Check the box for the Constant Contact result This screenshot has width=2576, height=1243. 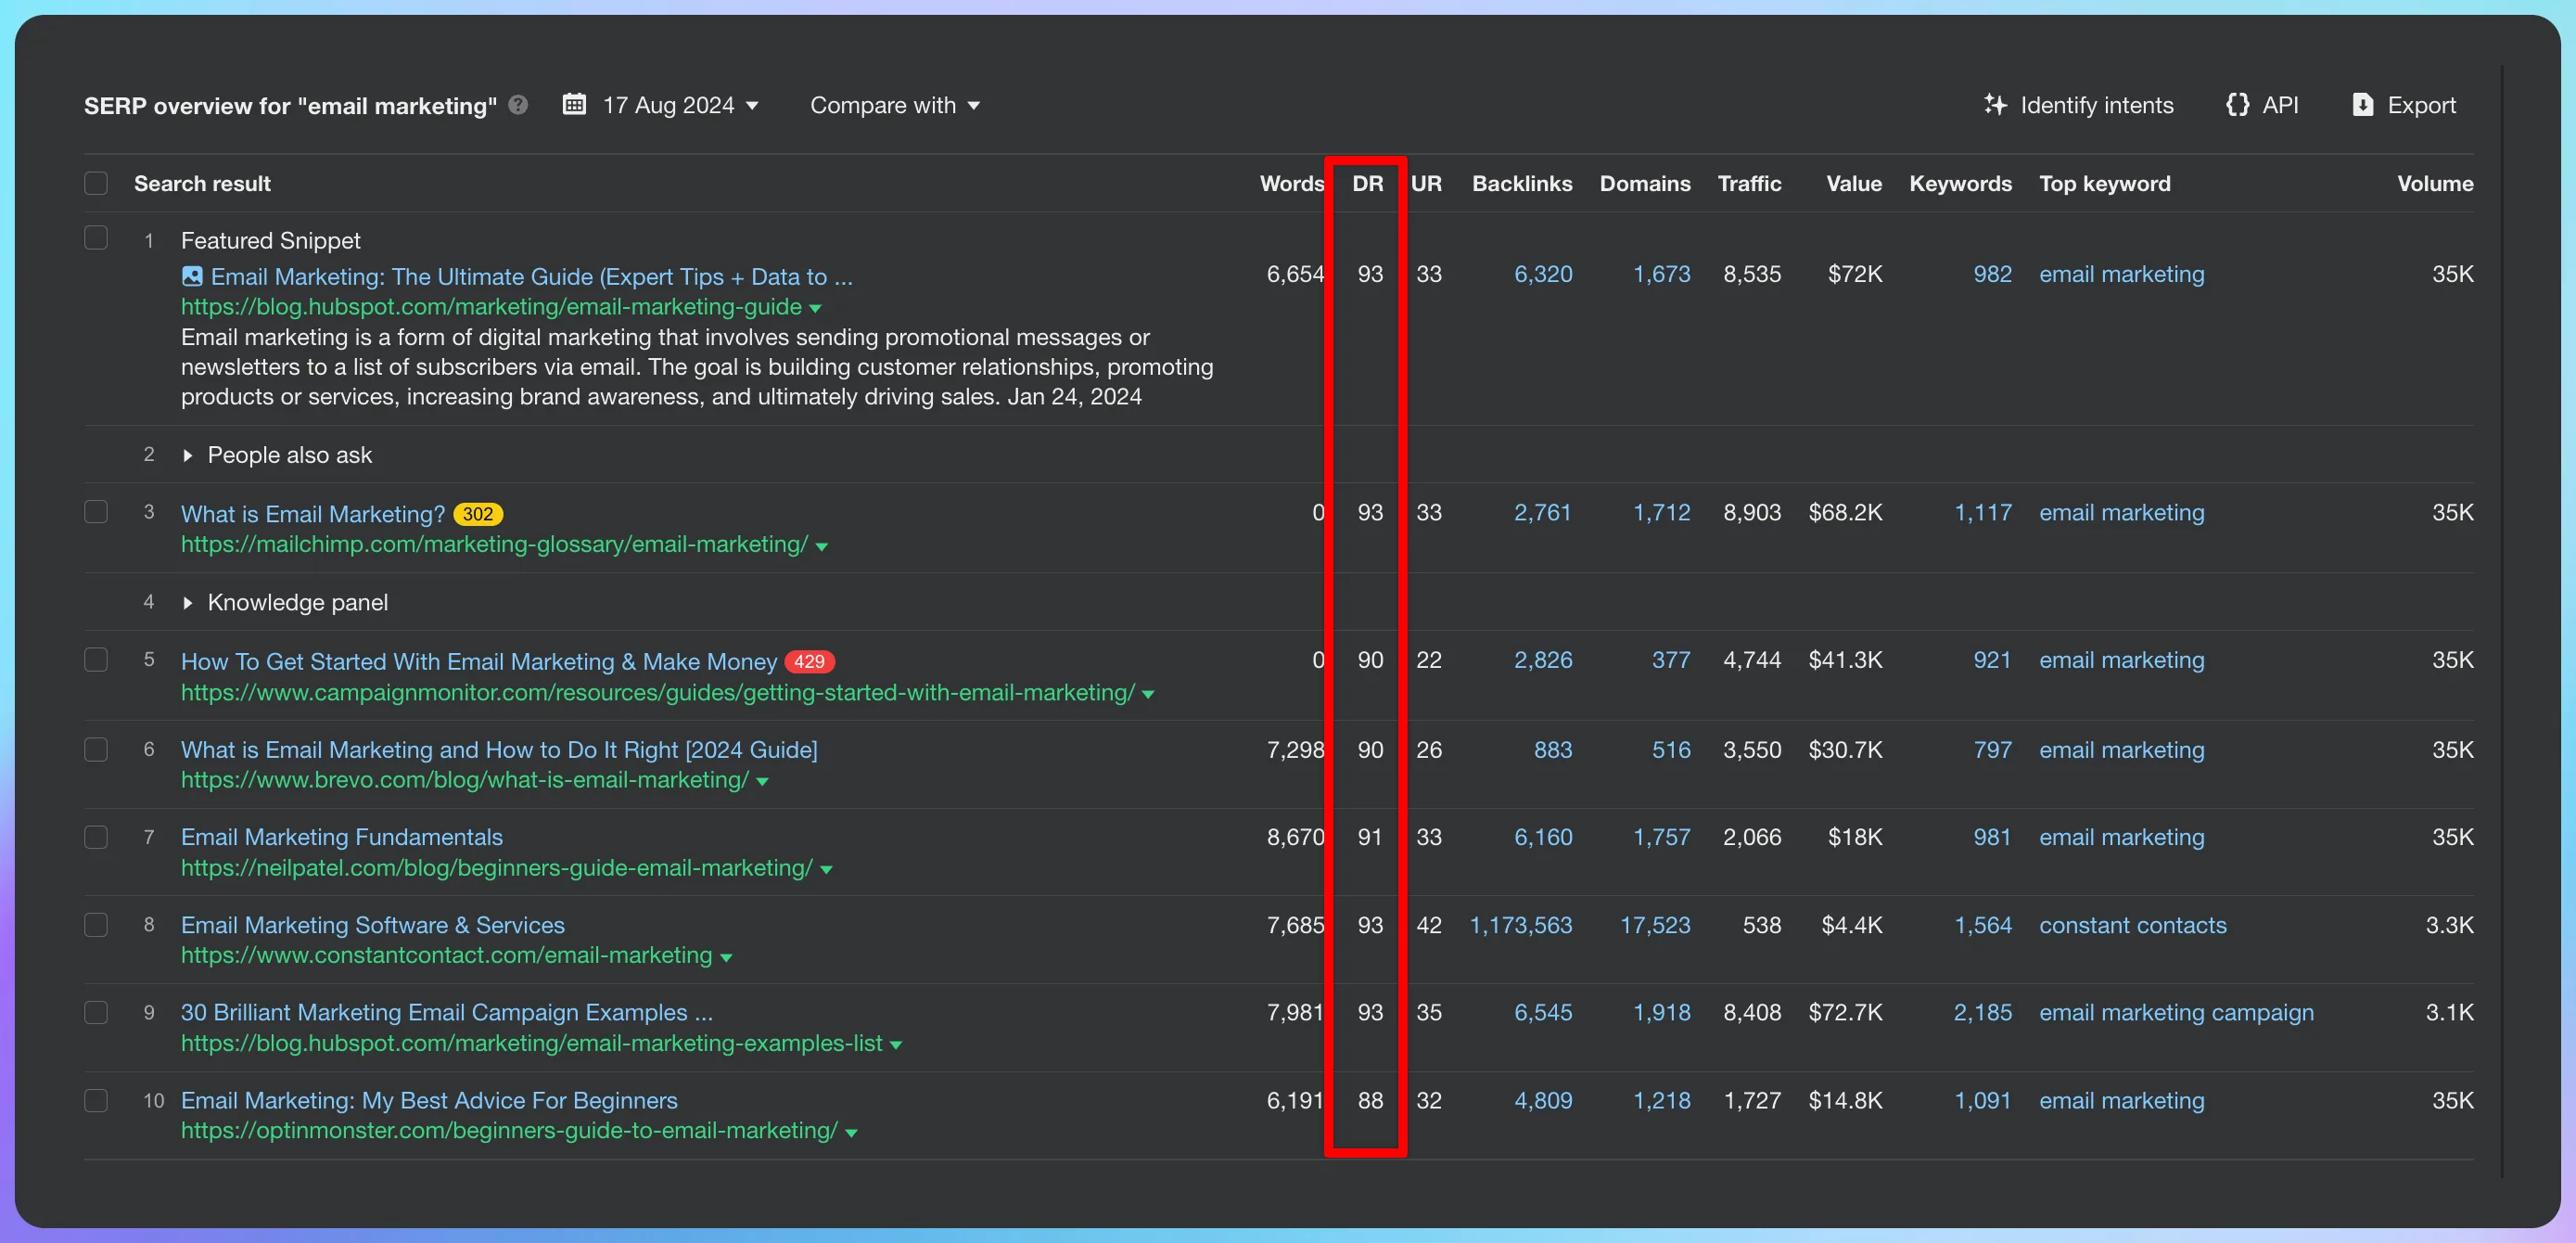[96, 925]
